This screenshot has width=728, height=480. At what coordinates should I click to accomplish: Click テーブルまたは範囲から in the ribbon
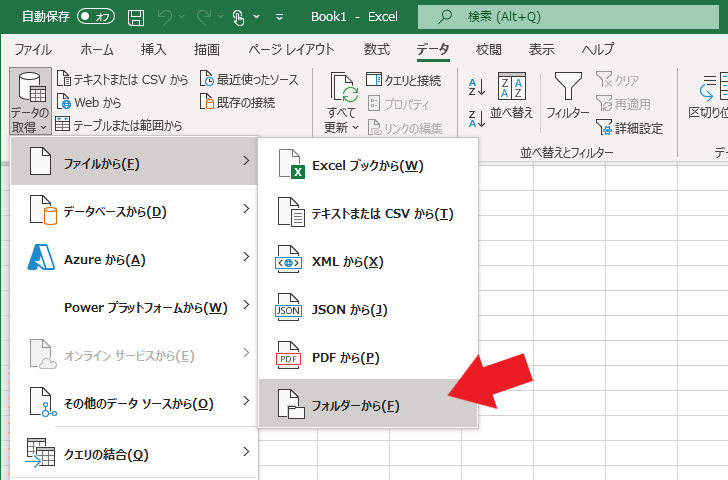click(119, 125)
